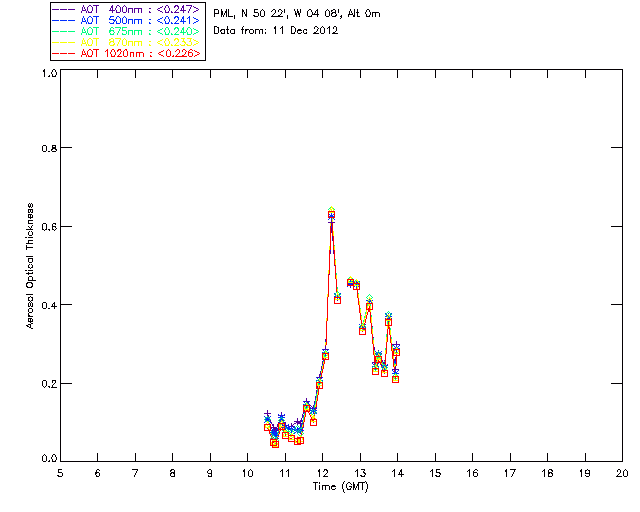Click the x-axis tick label 16
The image size is (640, 512).
click(472, 473)
